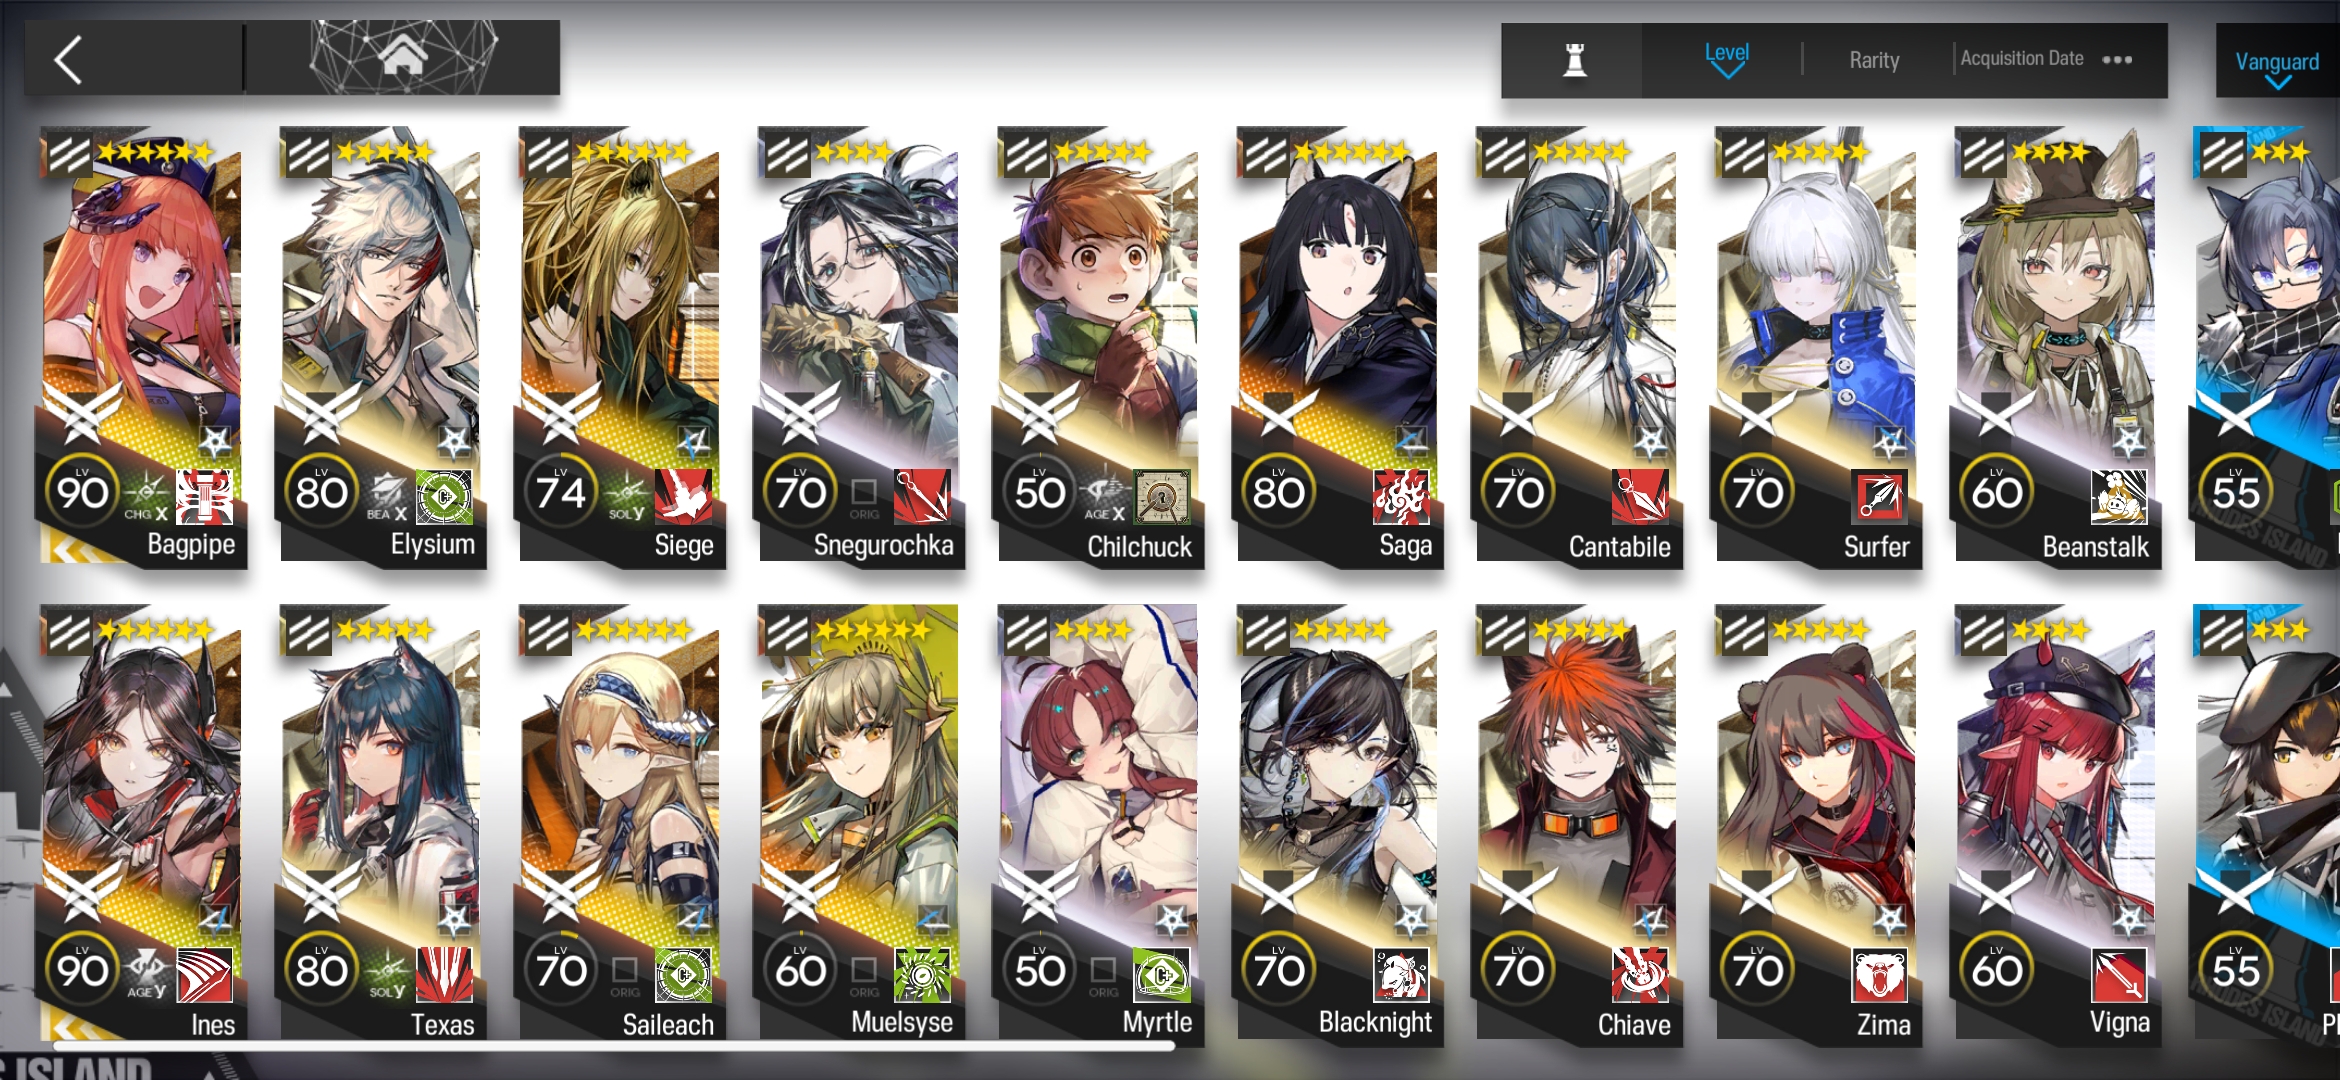This screenshot has width=2340, height=1080.
Task: Click the back arrow icon
Action: [x=68, y=60]
